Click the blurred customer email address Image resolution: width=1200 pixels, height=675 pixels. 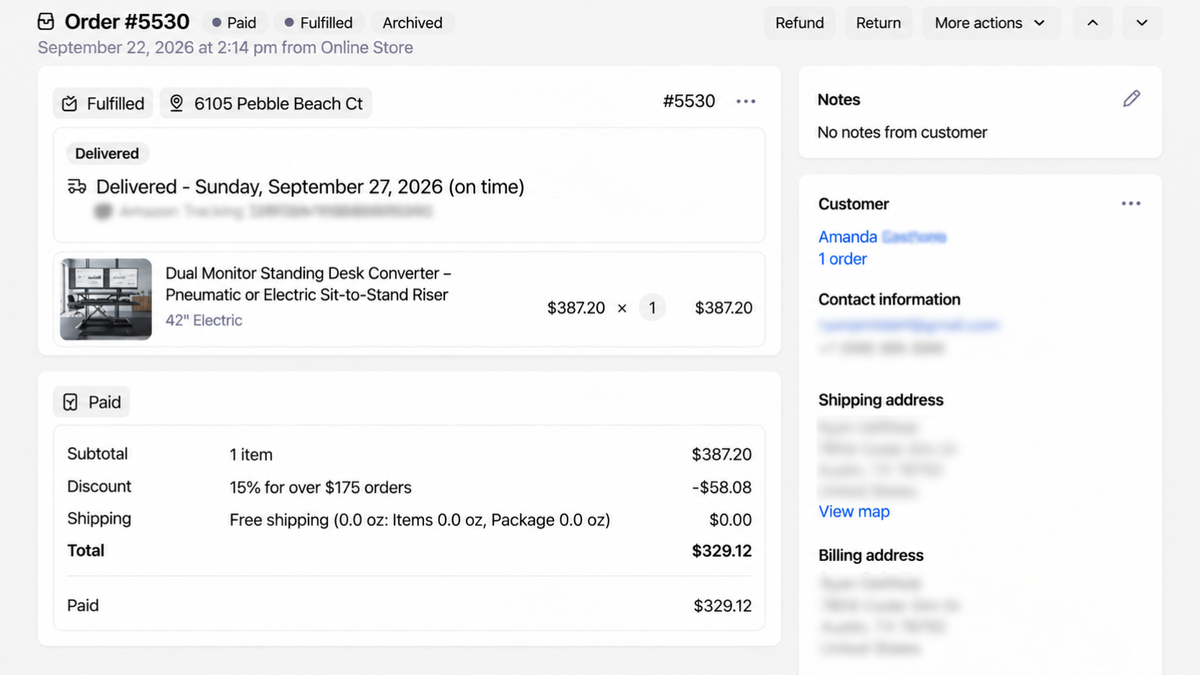pos(908,325)
